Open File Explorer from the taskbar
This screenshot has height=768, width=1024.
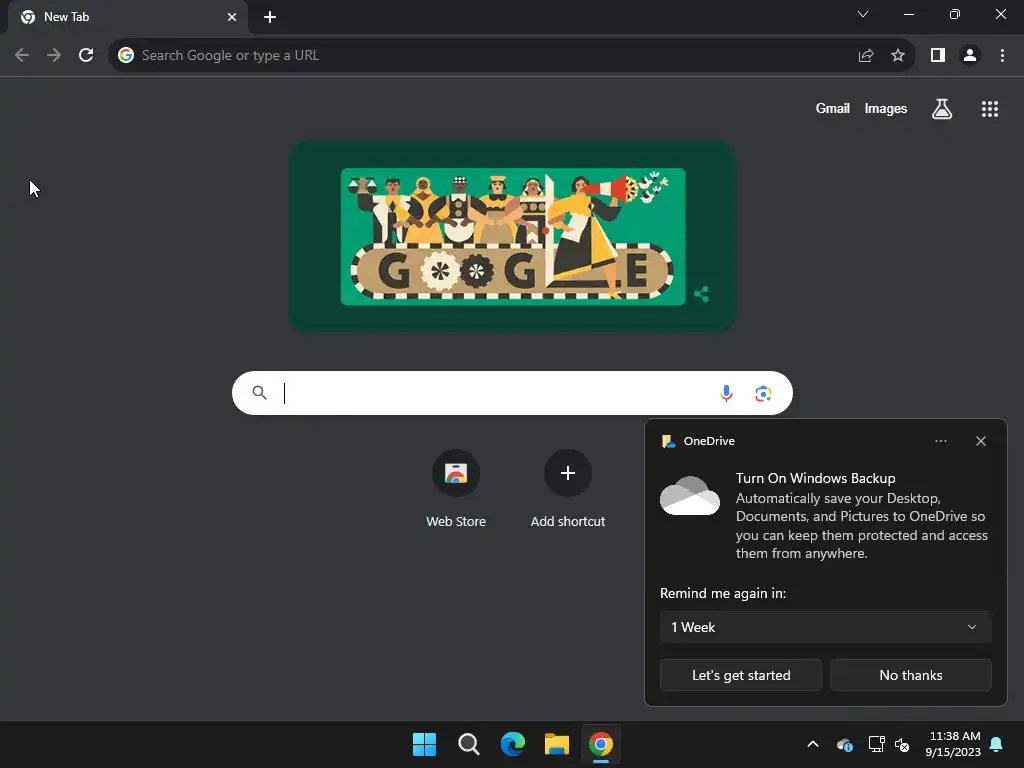pyautogui.click(x=557, y=744)
